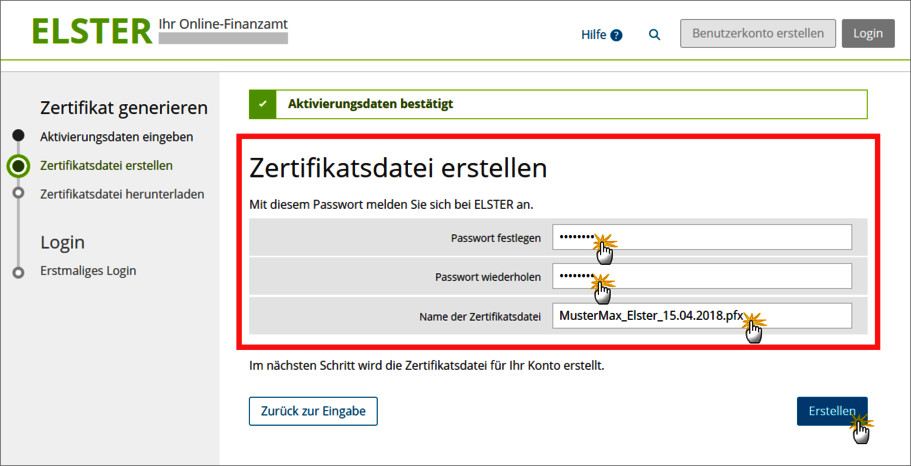Click 'Aktivierungsdaten bestätigt' message text
Image resolution: width=911 pixels, height=466 pixels.
pos(371,105)
